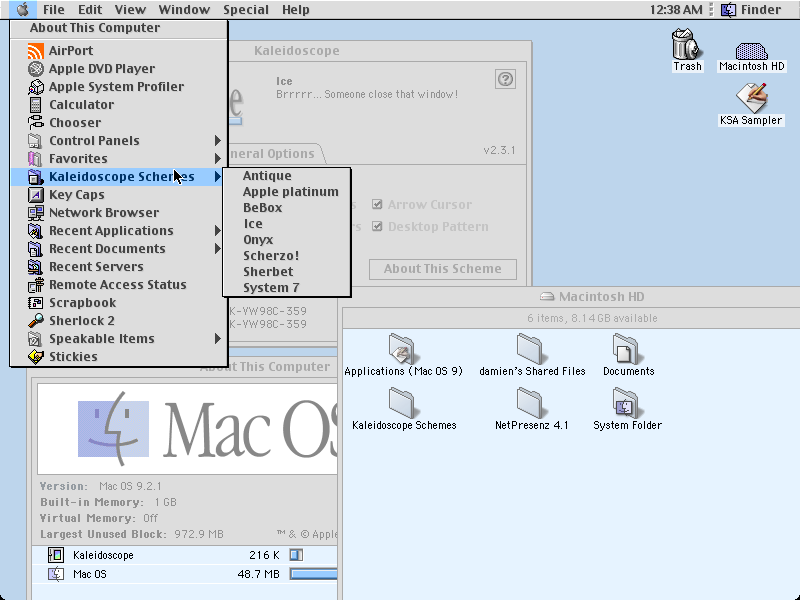This screenshot has width=800, height=600.
Task: Click the Apple DVD Player disc icon
Action: [35, 68]
